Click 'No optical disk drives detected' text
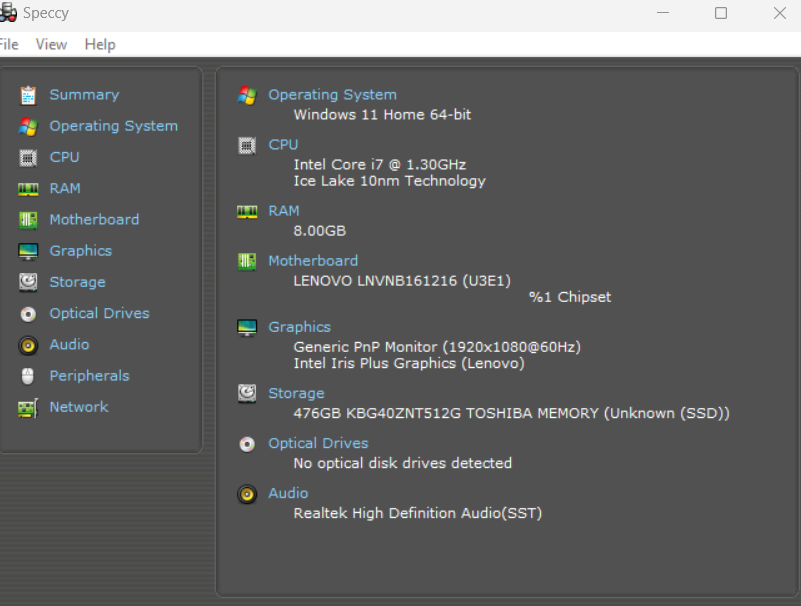 [x=403, y=463]
